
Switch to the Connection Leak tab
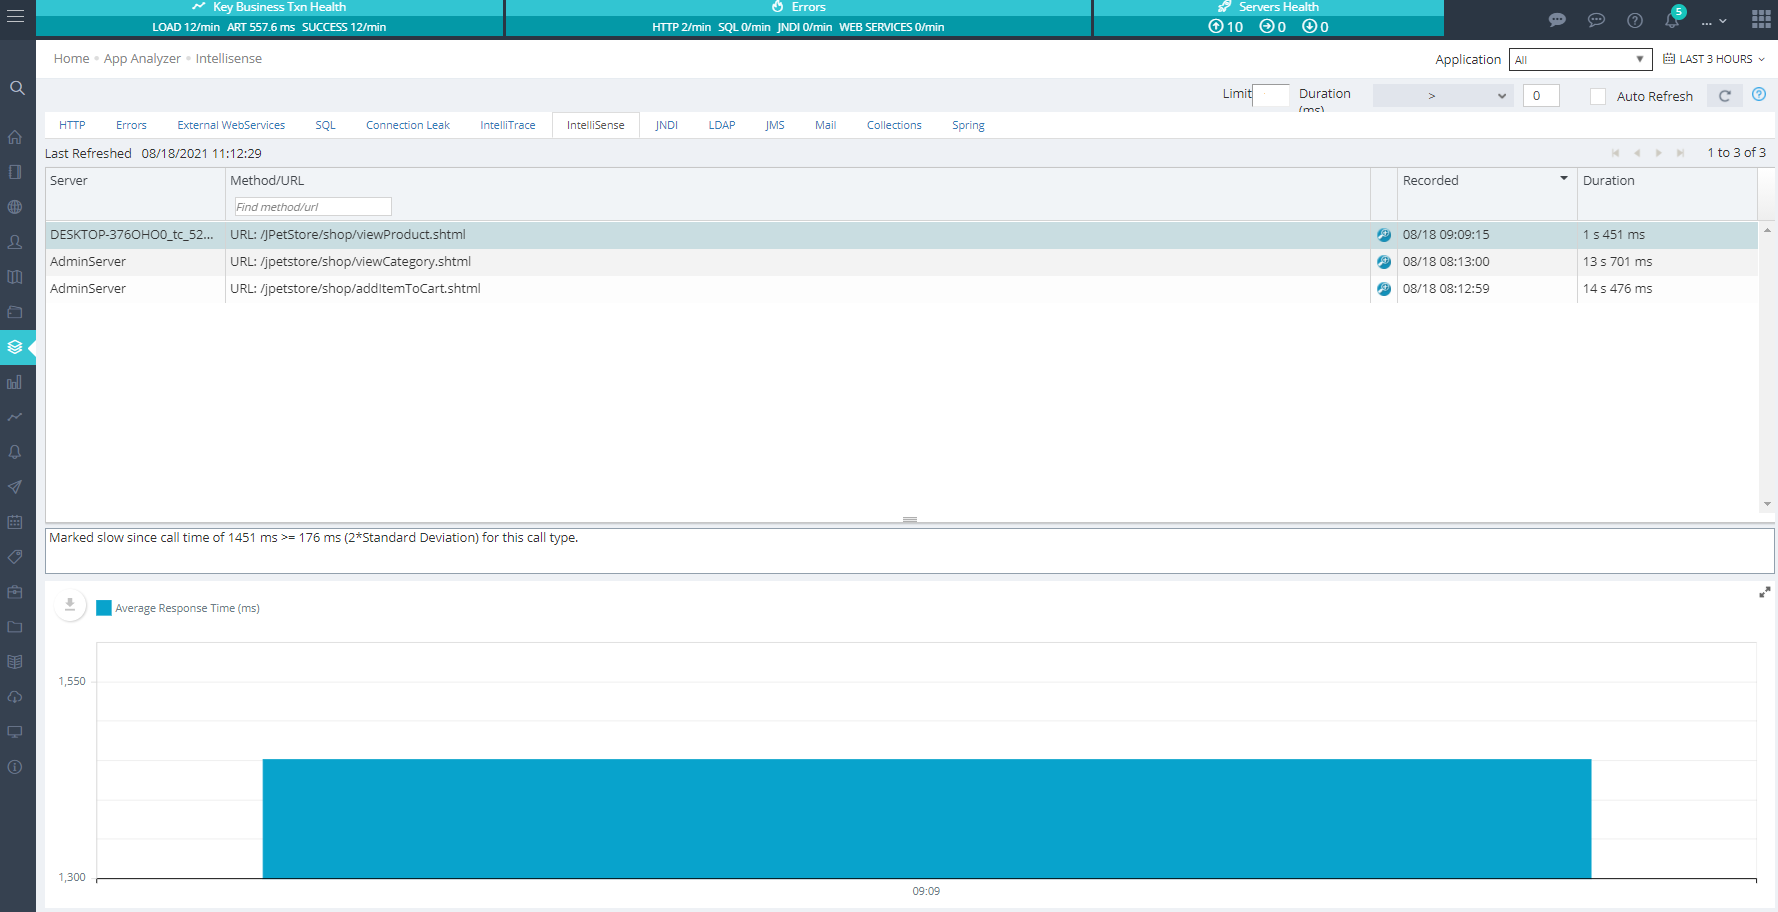(407, 125)
